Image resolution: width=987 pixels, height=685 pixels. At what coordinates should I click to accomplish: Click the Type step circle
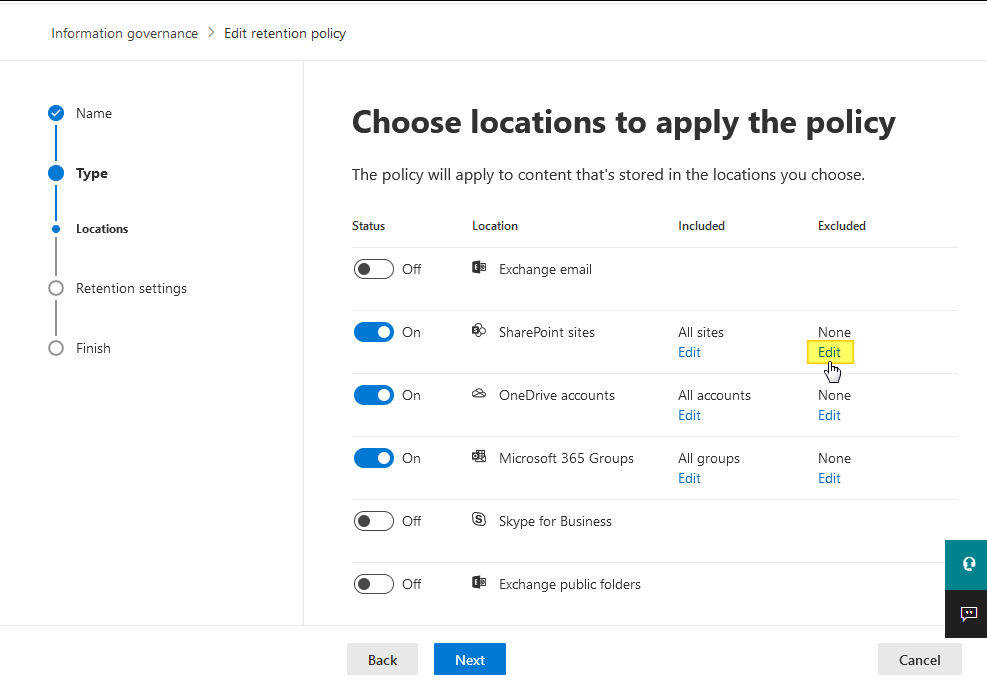(x=56, y=173)
